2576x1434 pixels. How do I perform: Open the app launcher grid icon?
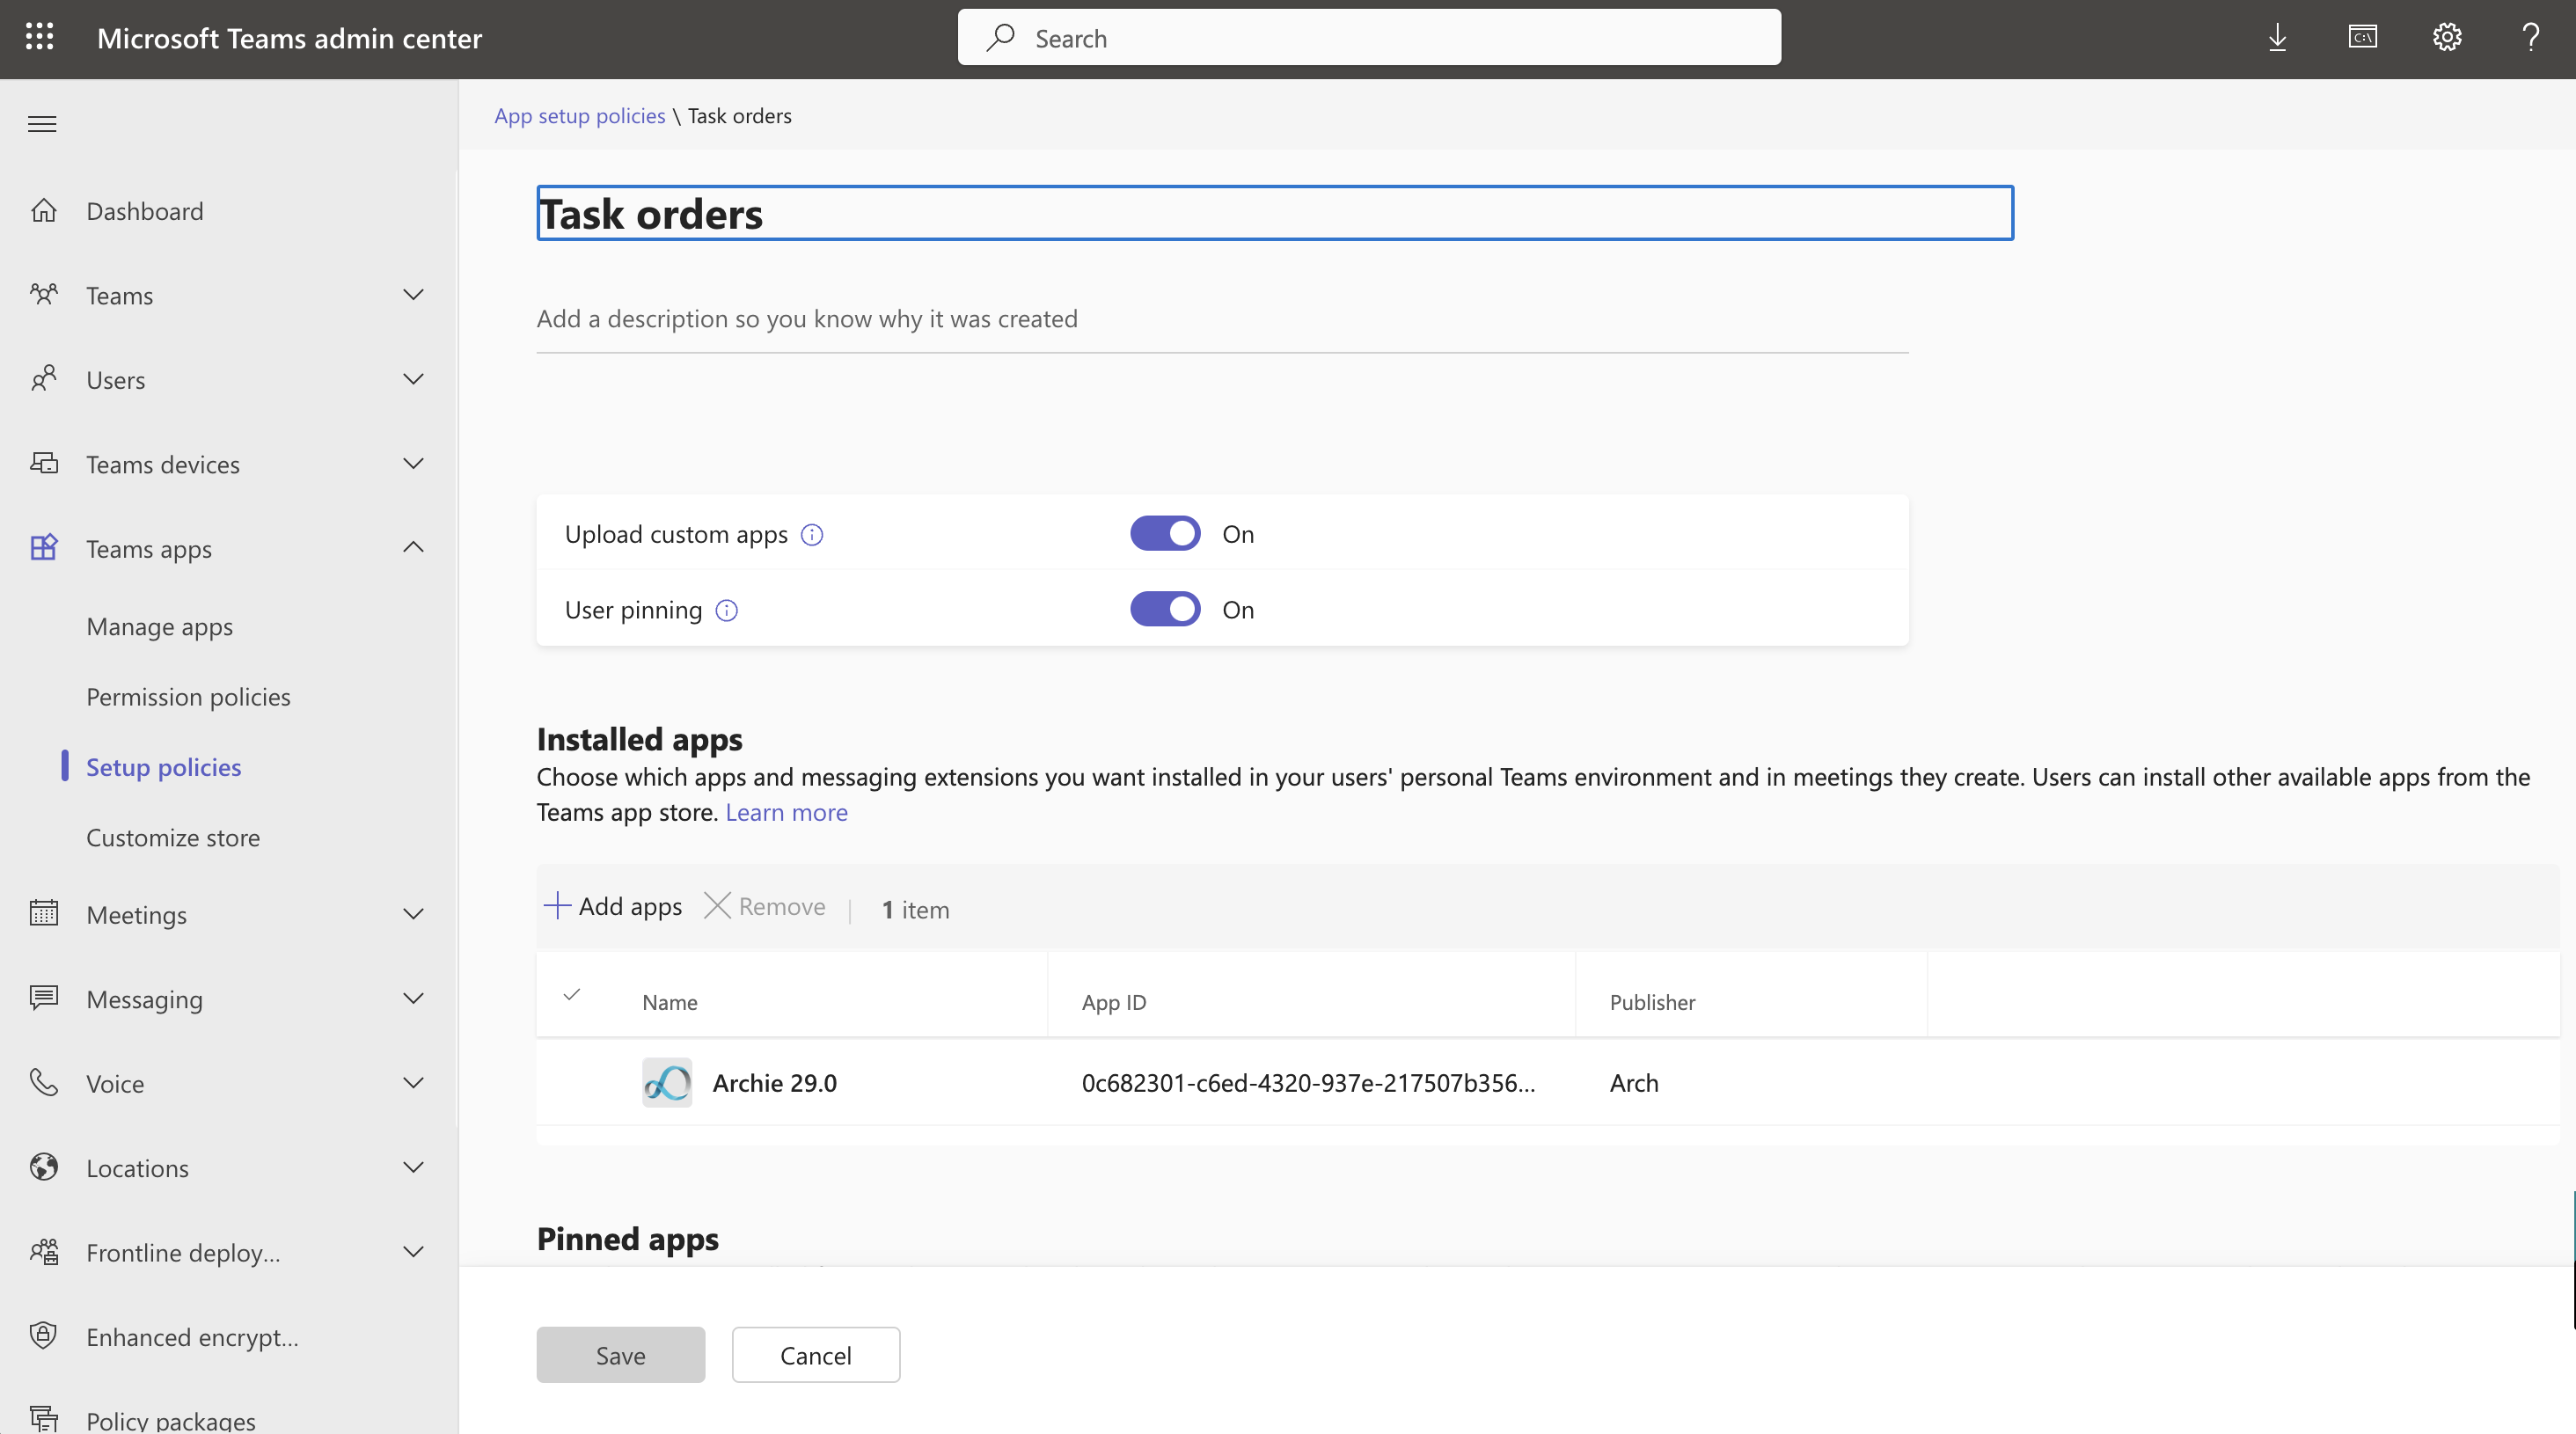tap(39, 38)
